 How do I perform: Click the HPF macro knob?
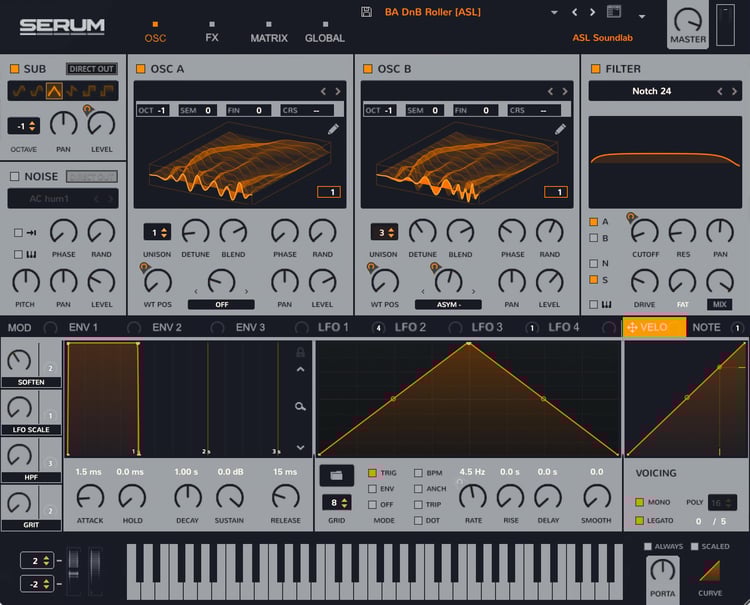(x=19, y=455)
